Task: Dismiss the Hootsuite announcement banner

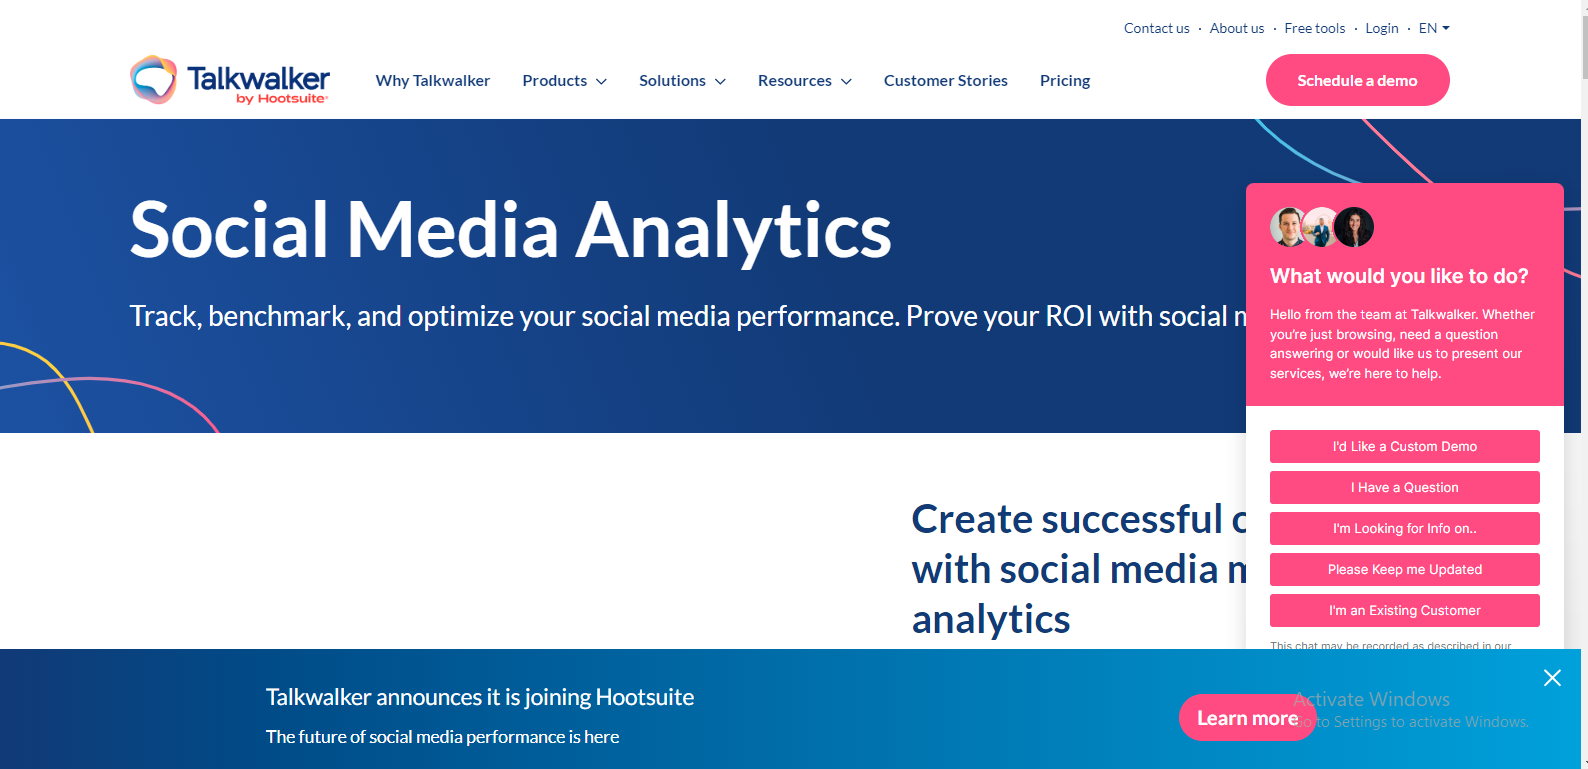Action: click(x=1552, y=677)
